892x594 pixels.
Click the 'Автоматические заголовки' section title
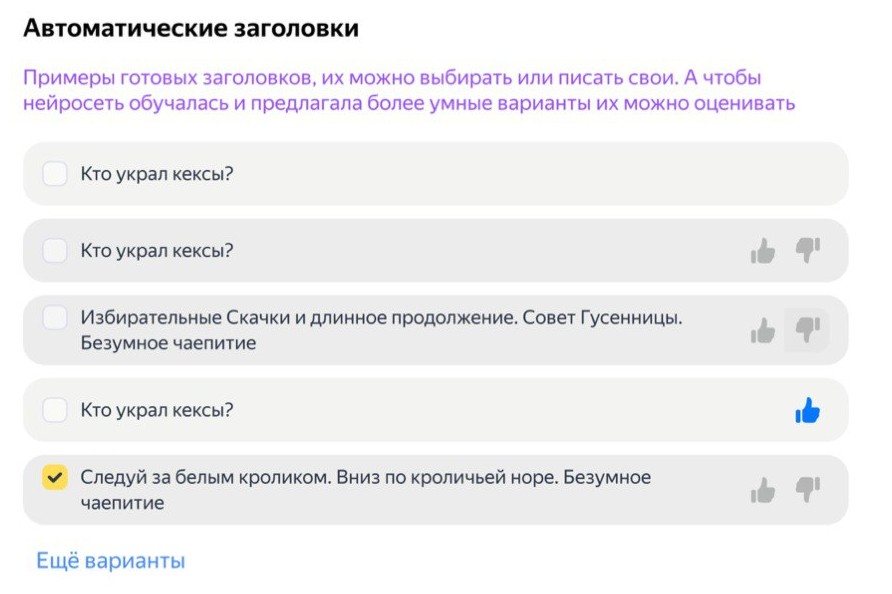191,28
